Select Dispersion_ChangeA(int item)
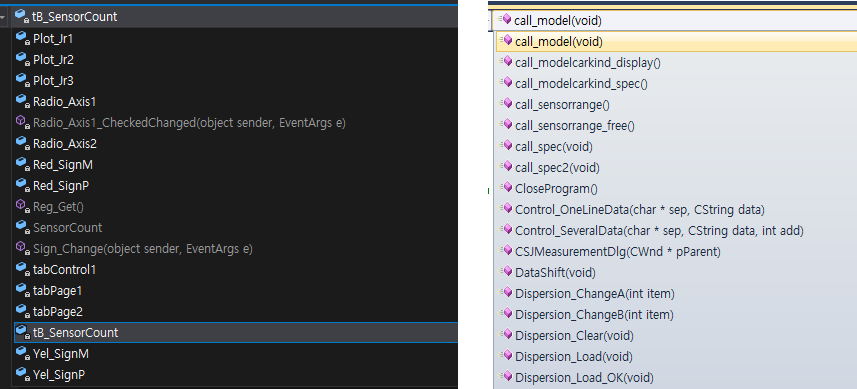The height and width of the screenshot is (389, 857). tap(595, 293)
